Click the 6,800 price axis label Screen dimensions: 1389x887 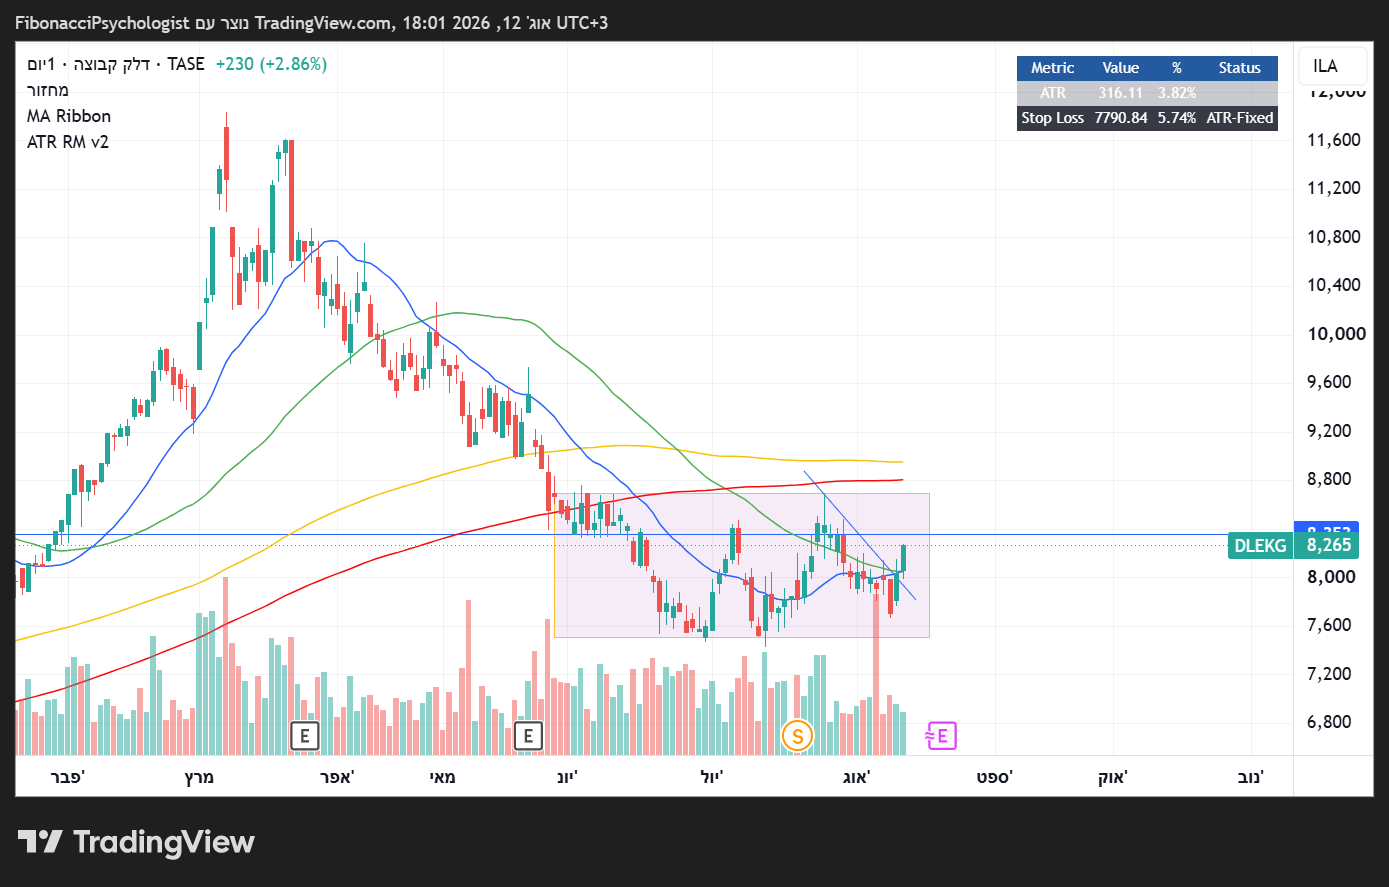point(1331,722)
